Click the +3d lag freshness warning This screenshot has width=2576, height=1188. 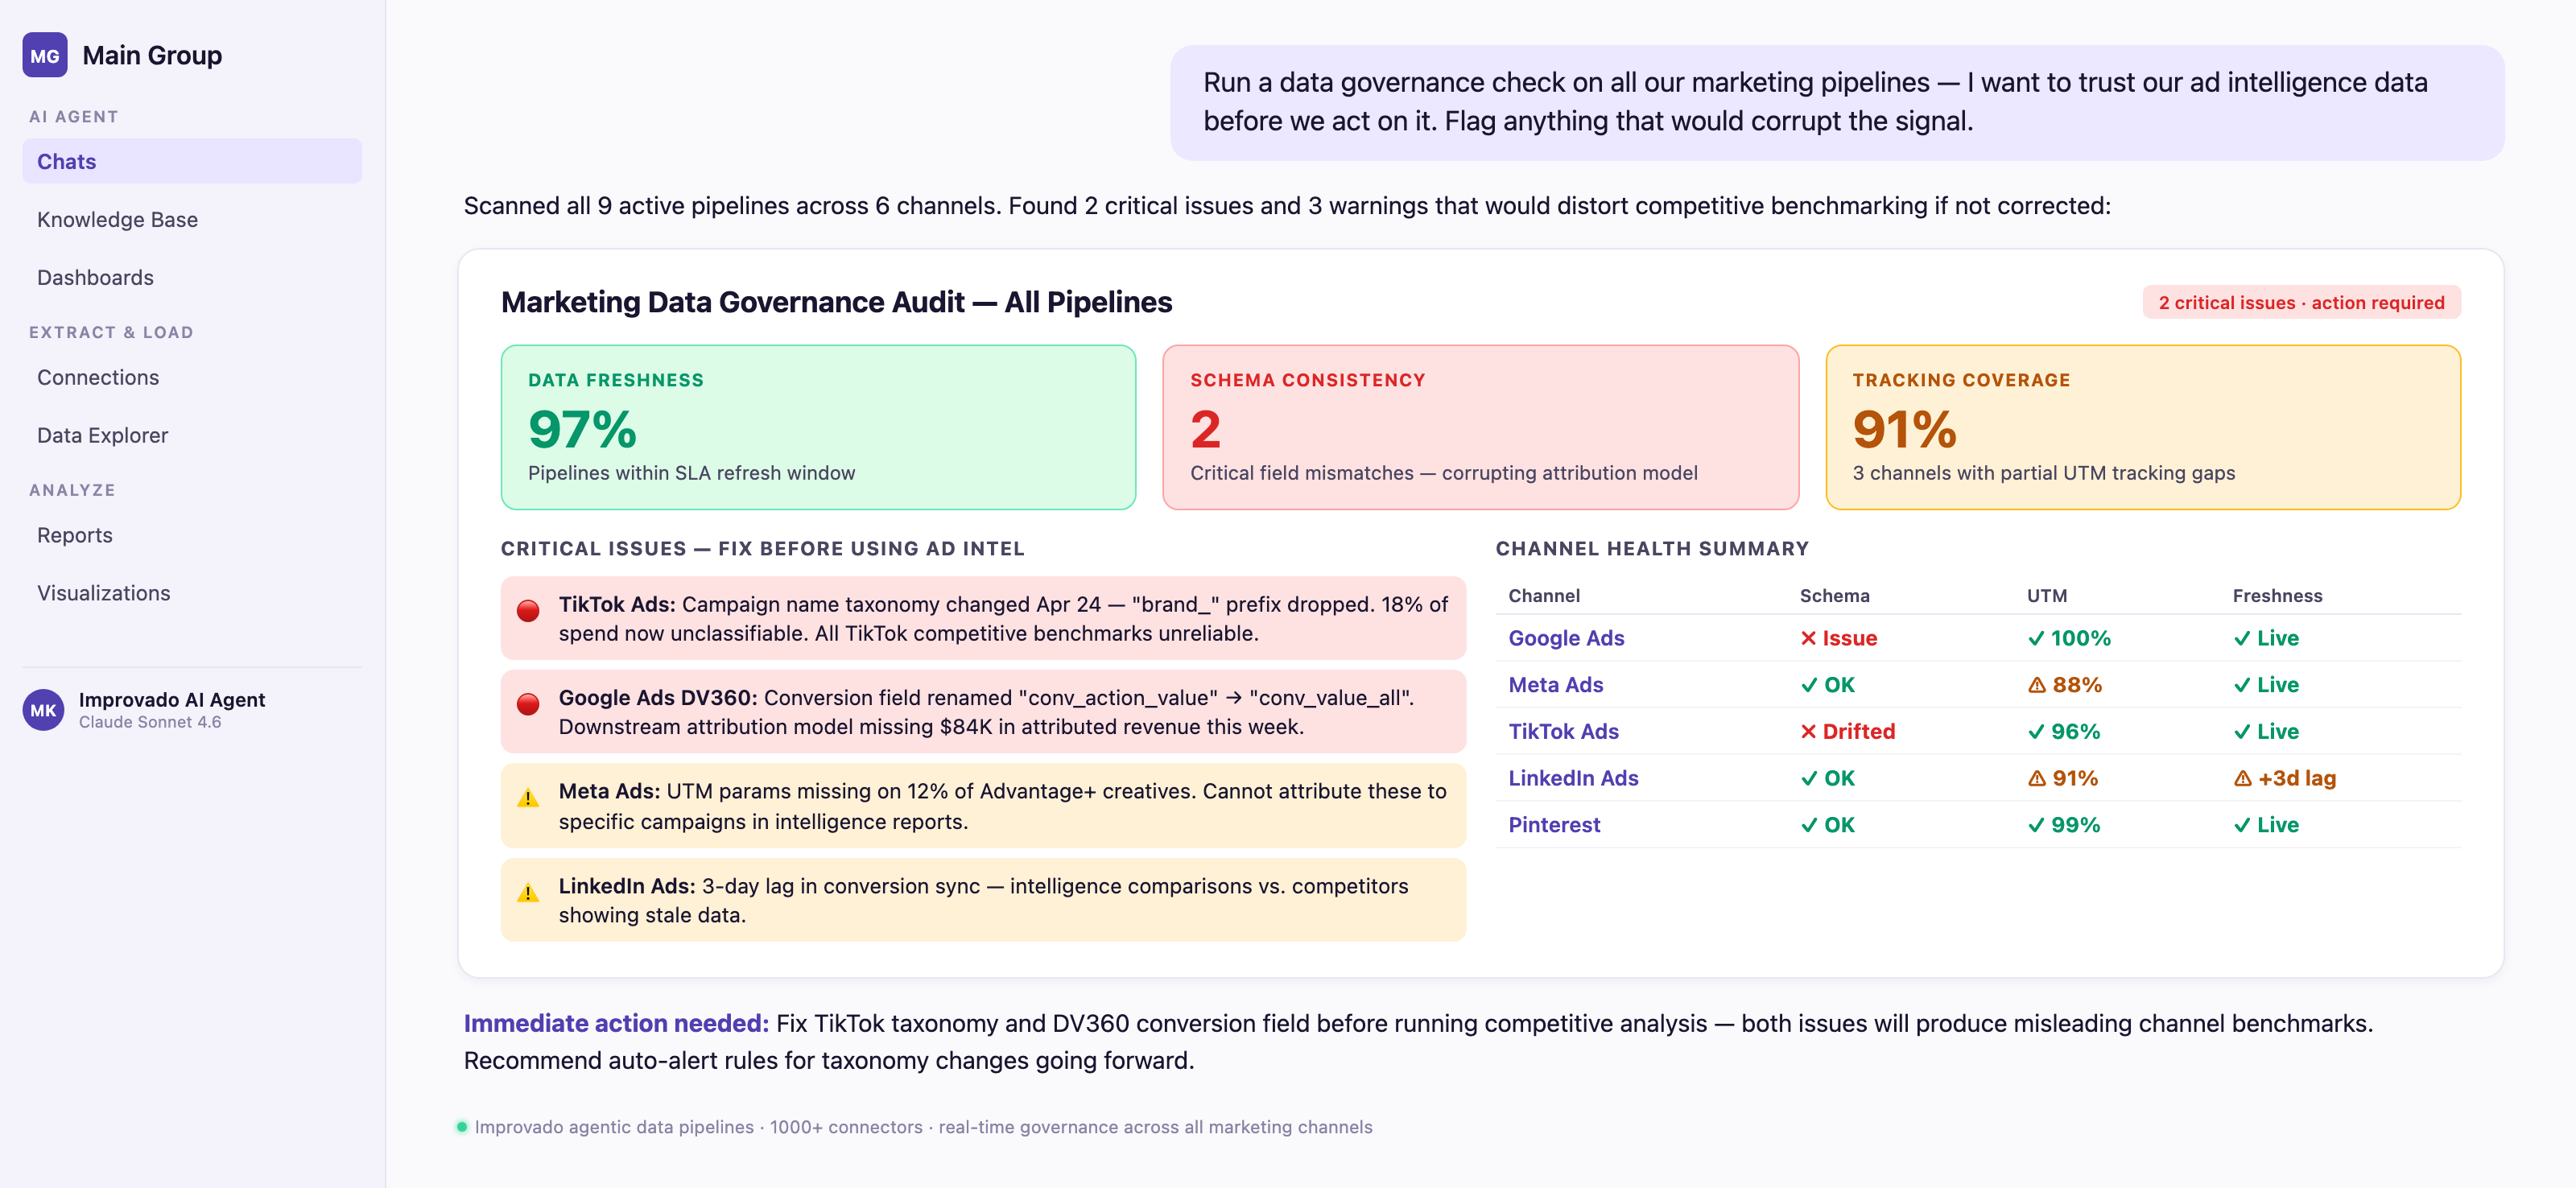pyautogui.click(x=2284, y=778)
